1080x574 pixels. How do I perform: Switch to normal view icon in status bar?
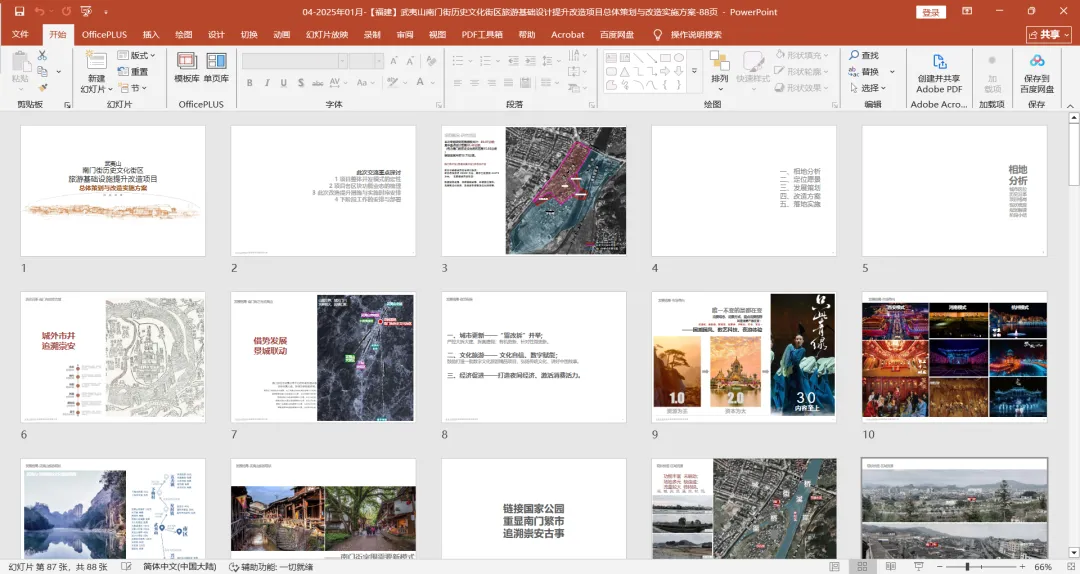pyautogui.click(x=835, y=566)
